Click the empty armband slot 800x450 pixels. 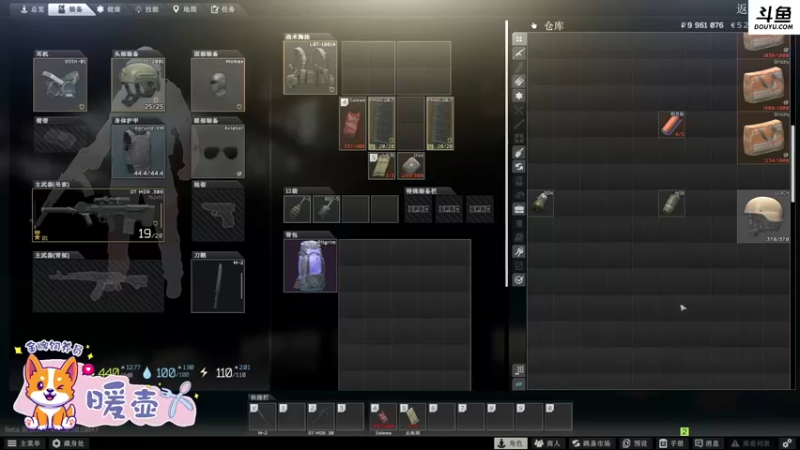tap(60, 138)
